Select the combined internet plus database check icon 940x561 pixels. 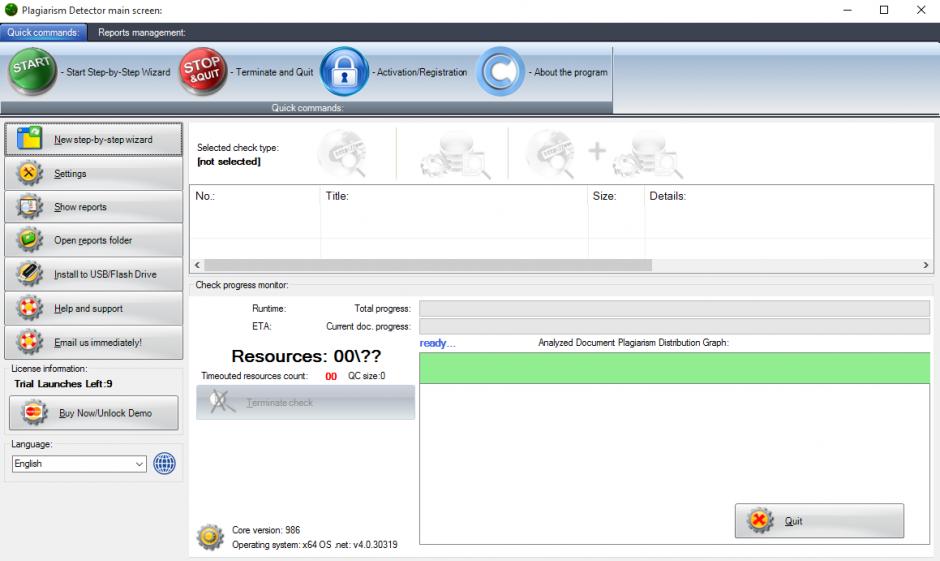pos(604,155)
